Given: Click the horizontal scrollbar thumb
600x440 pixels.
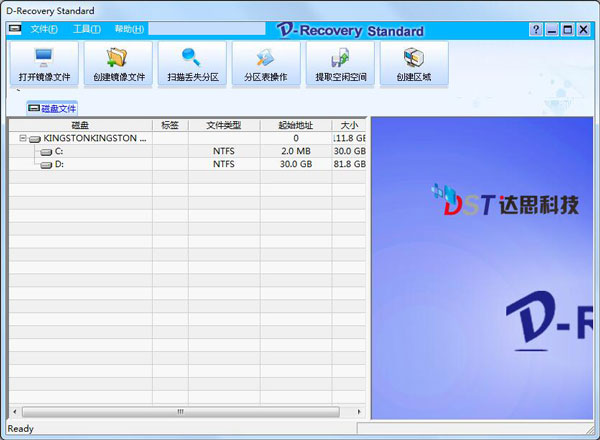Looking at the screenshot, I should pos(181,412).
